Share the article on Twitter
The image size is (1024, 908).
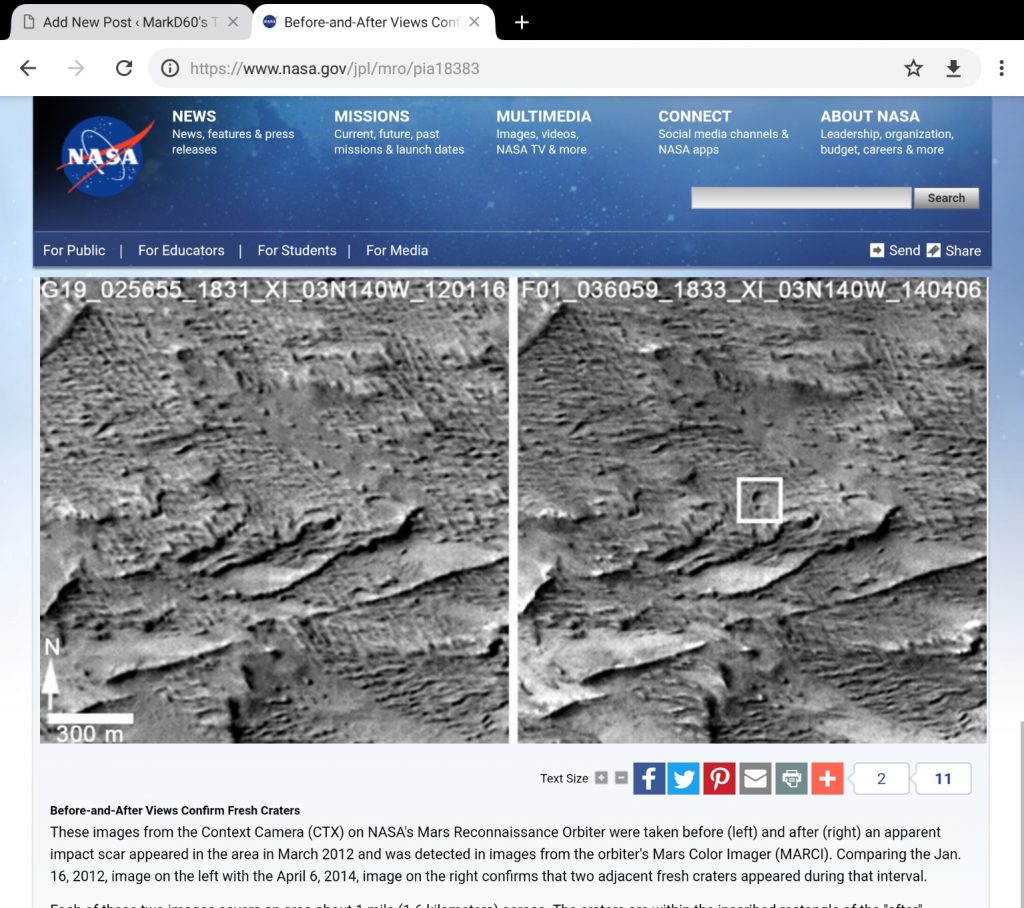(x=684, y=778)
